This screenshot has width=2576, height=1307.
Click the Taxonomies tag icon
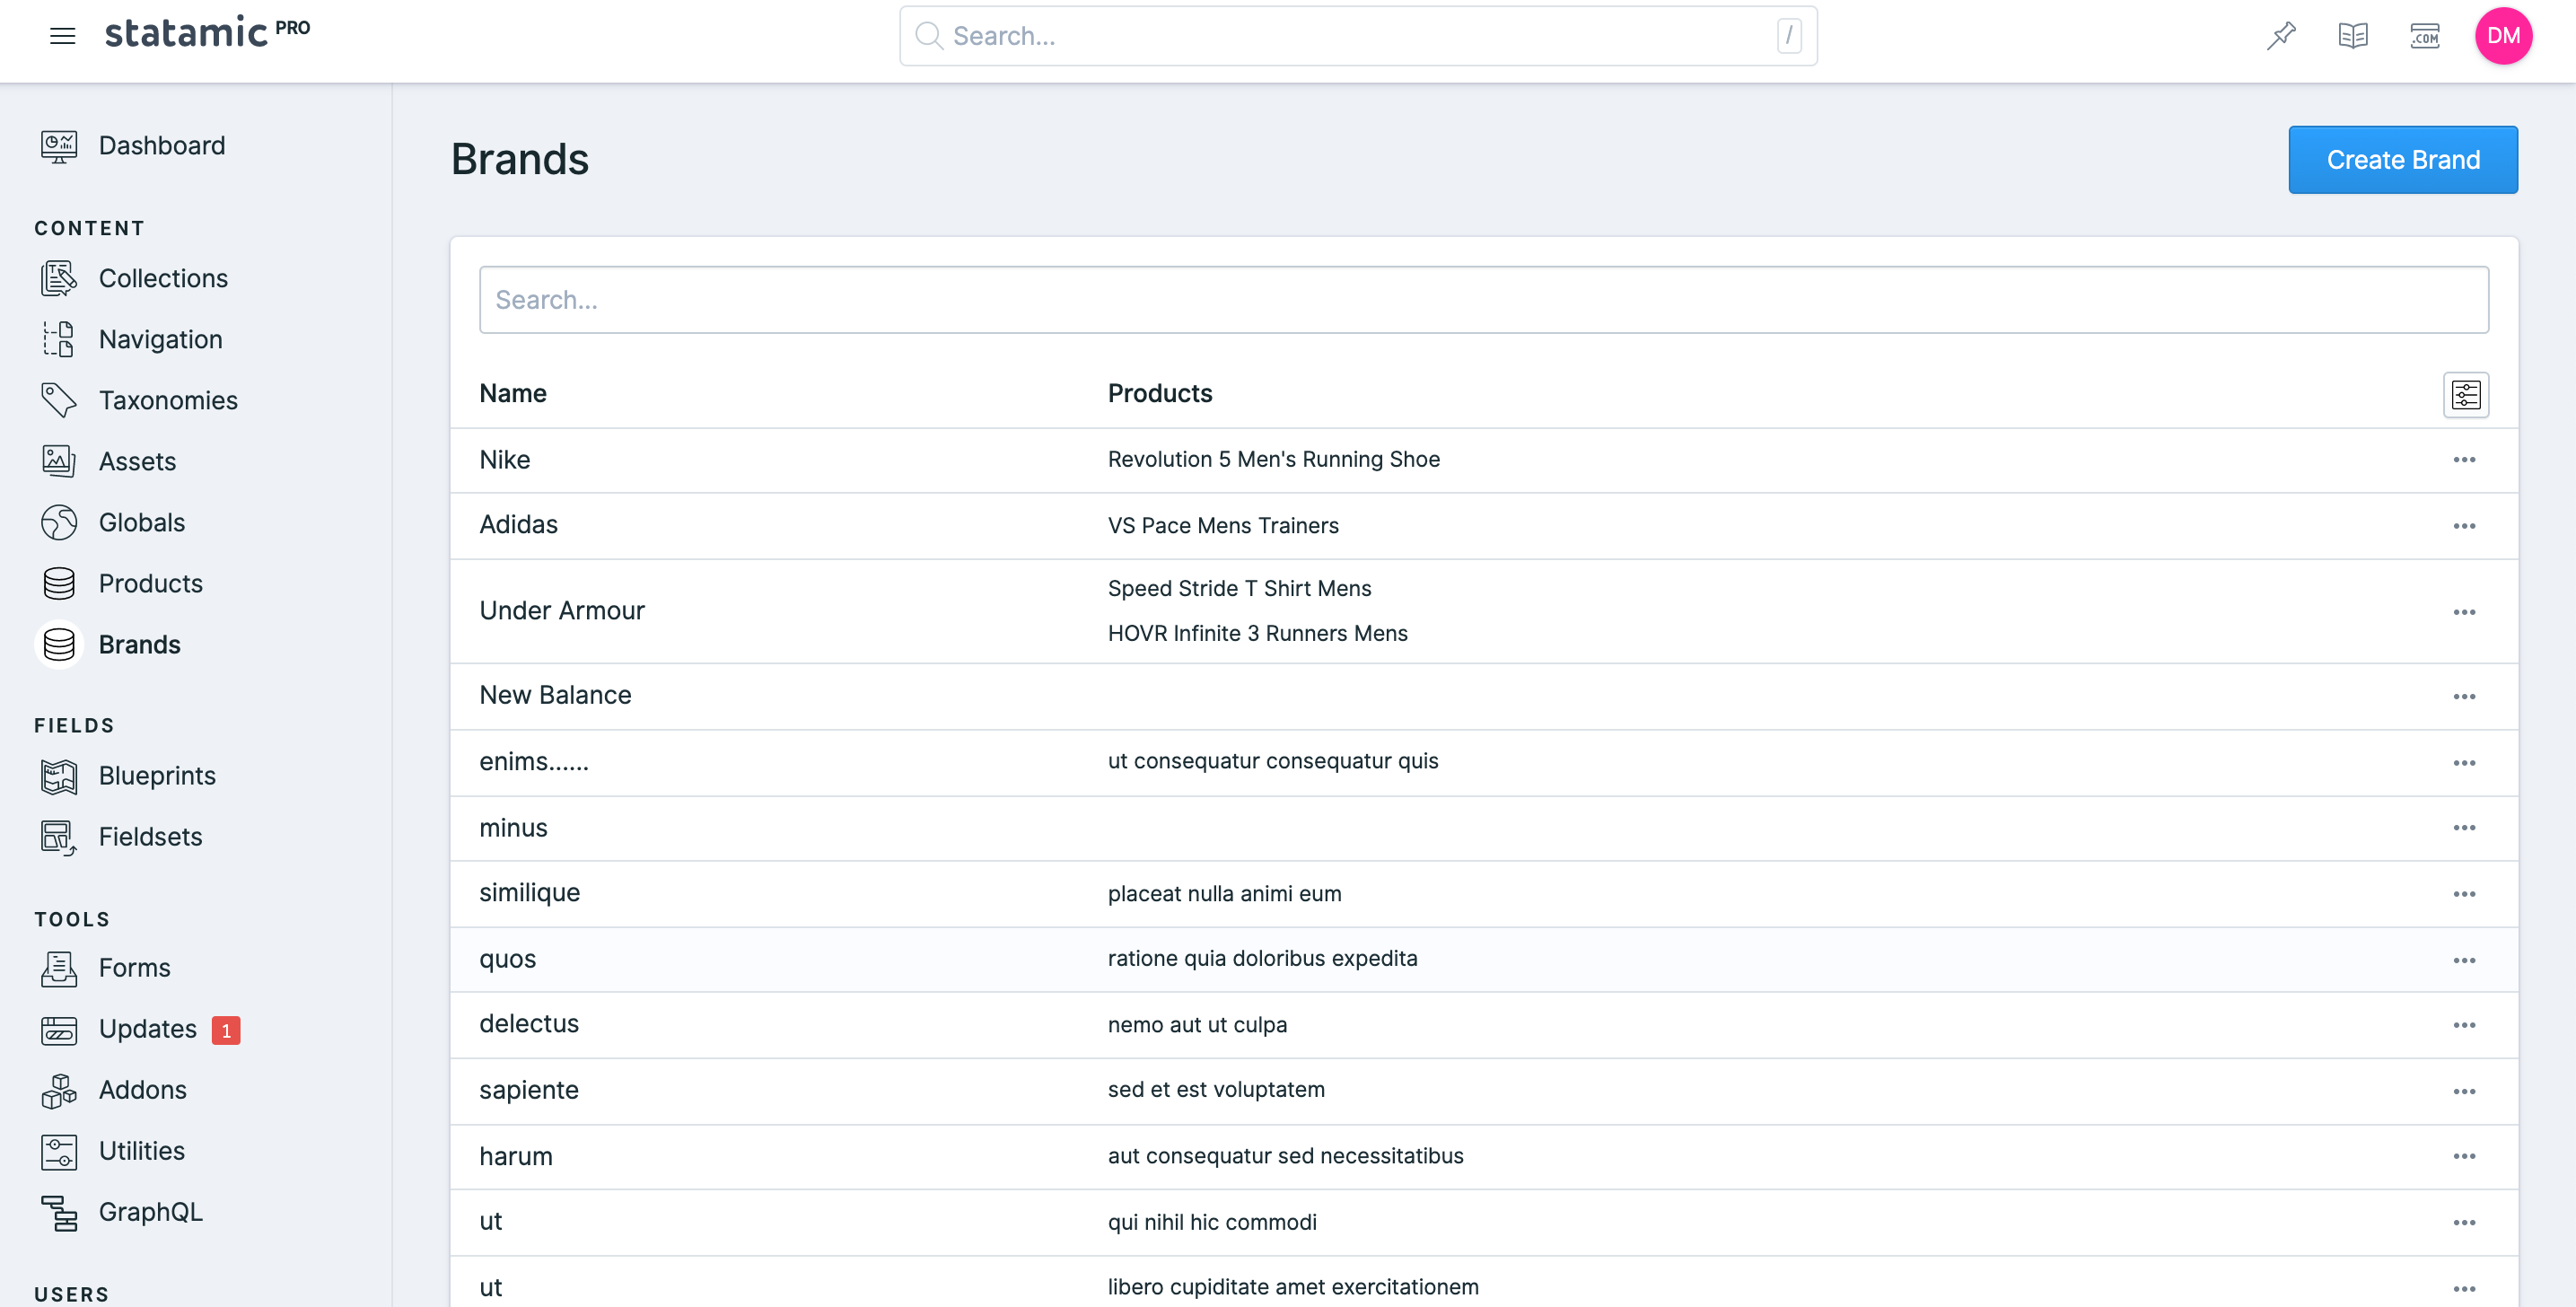click(x=59, y=401)
